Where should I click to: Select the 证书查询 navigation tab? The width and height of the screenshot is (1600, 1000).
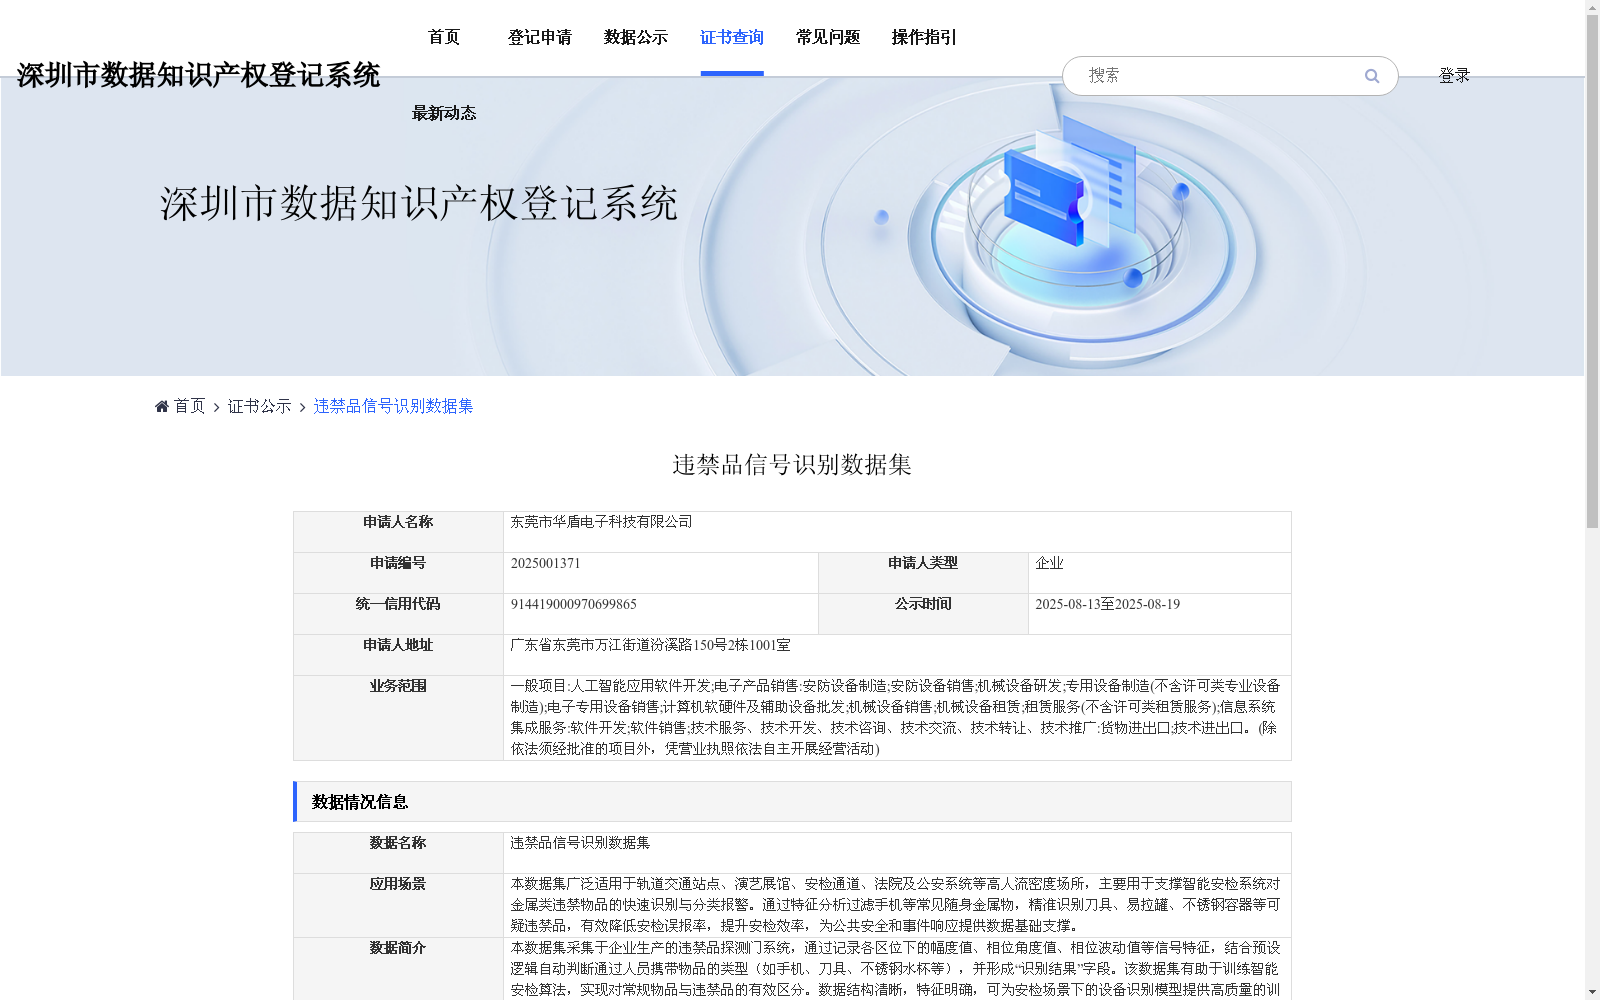(x=732, y=37)
